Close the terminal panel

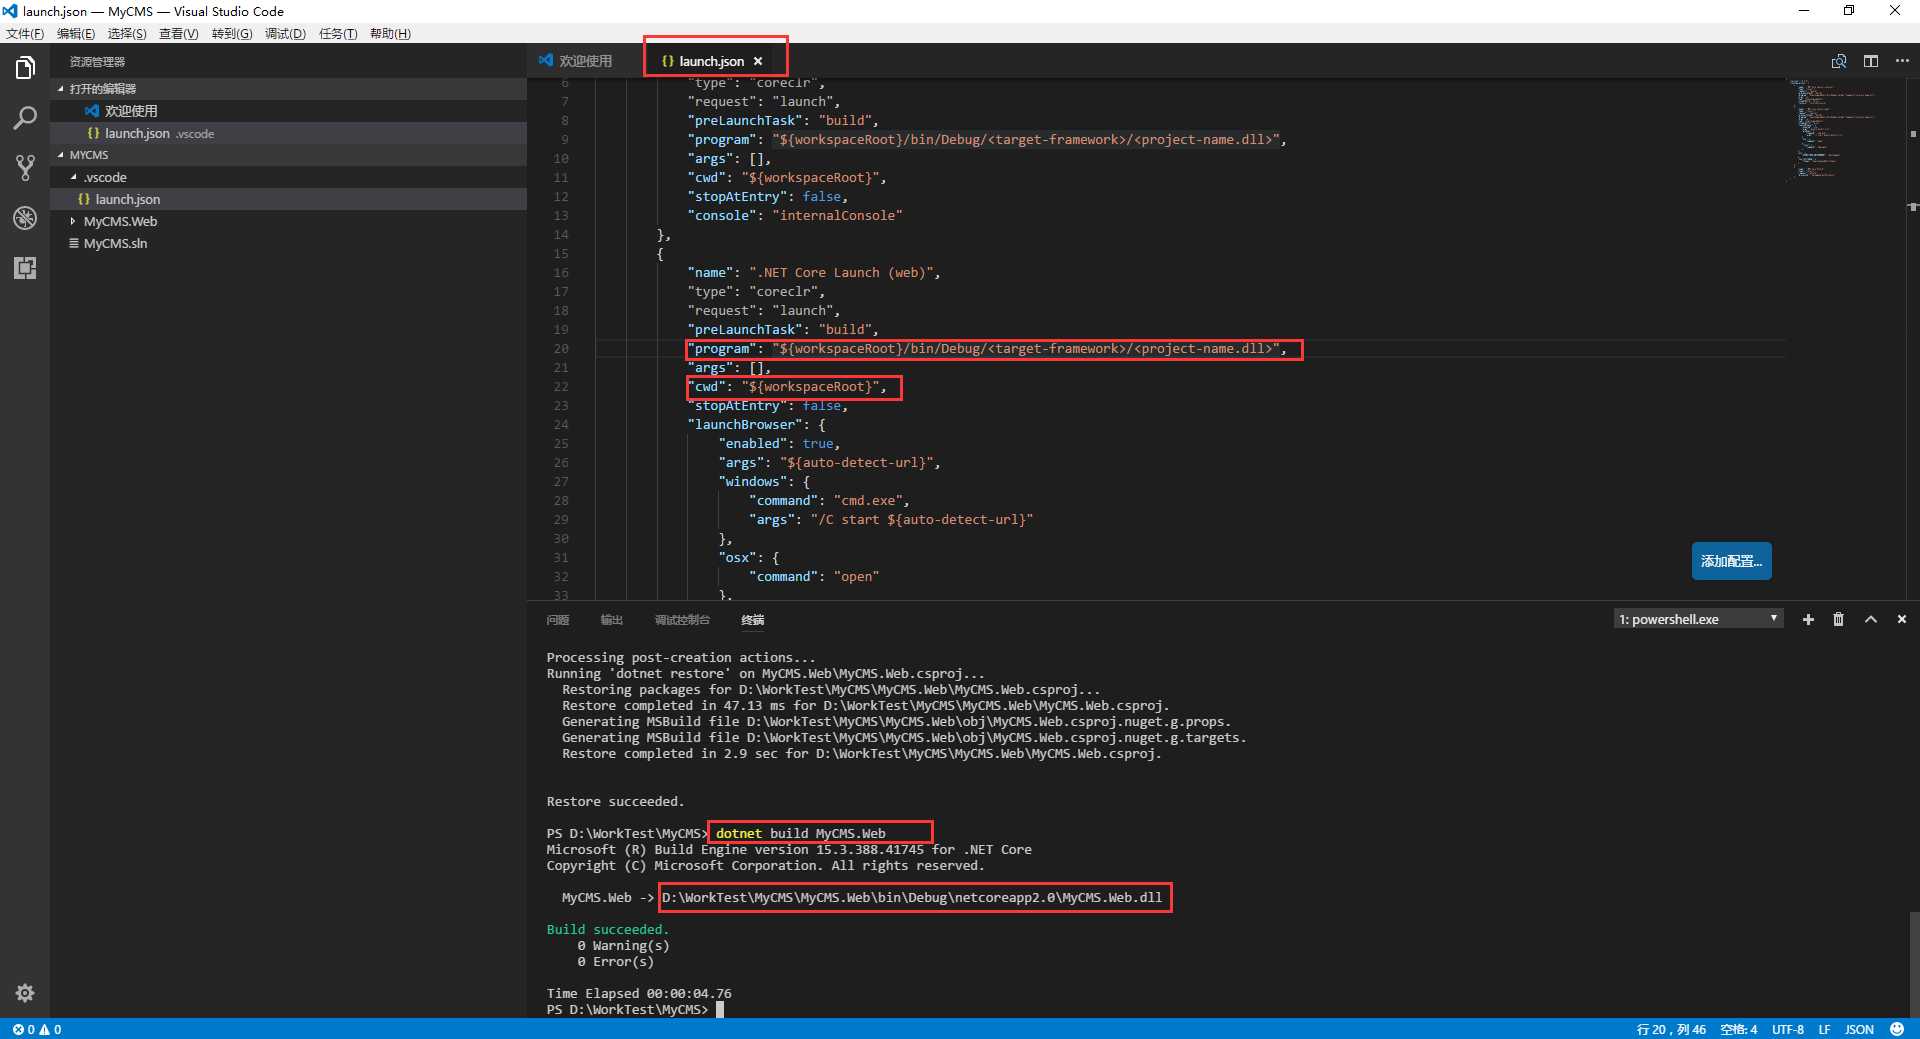pos(1902,620)
